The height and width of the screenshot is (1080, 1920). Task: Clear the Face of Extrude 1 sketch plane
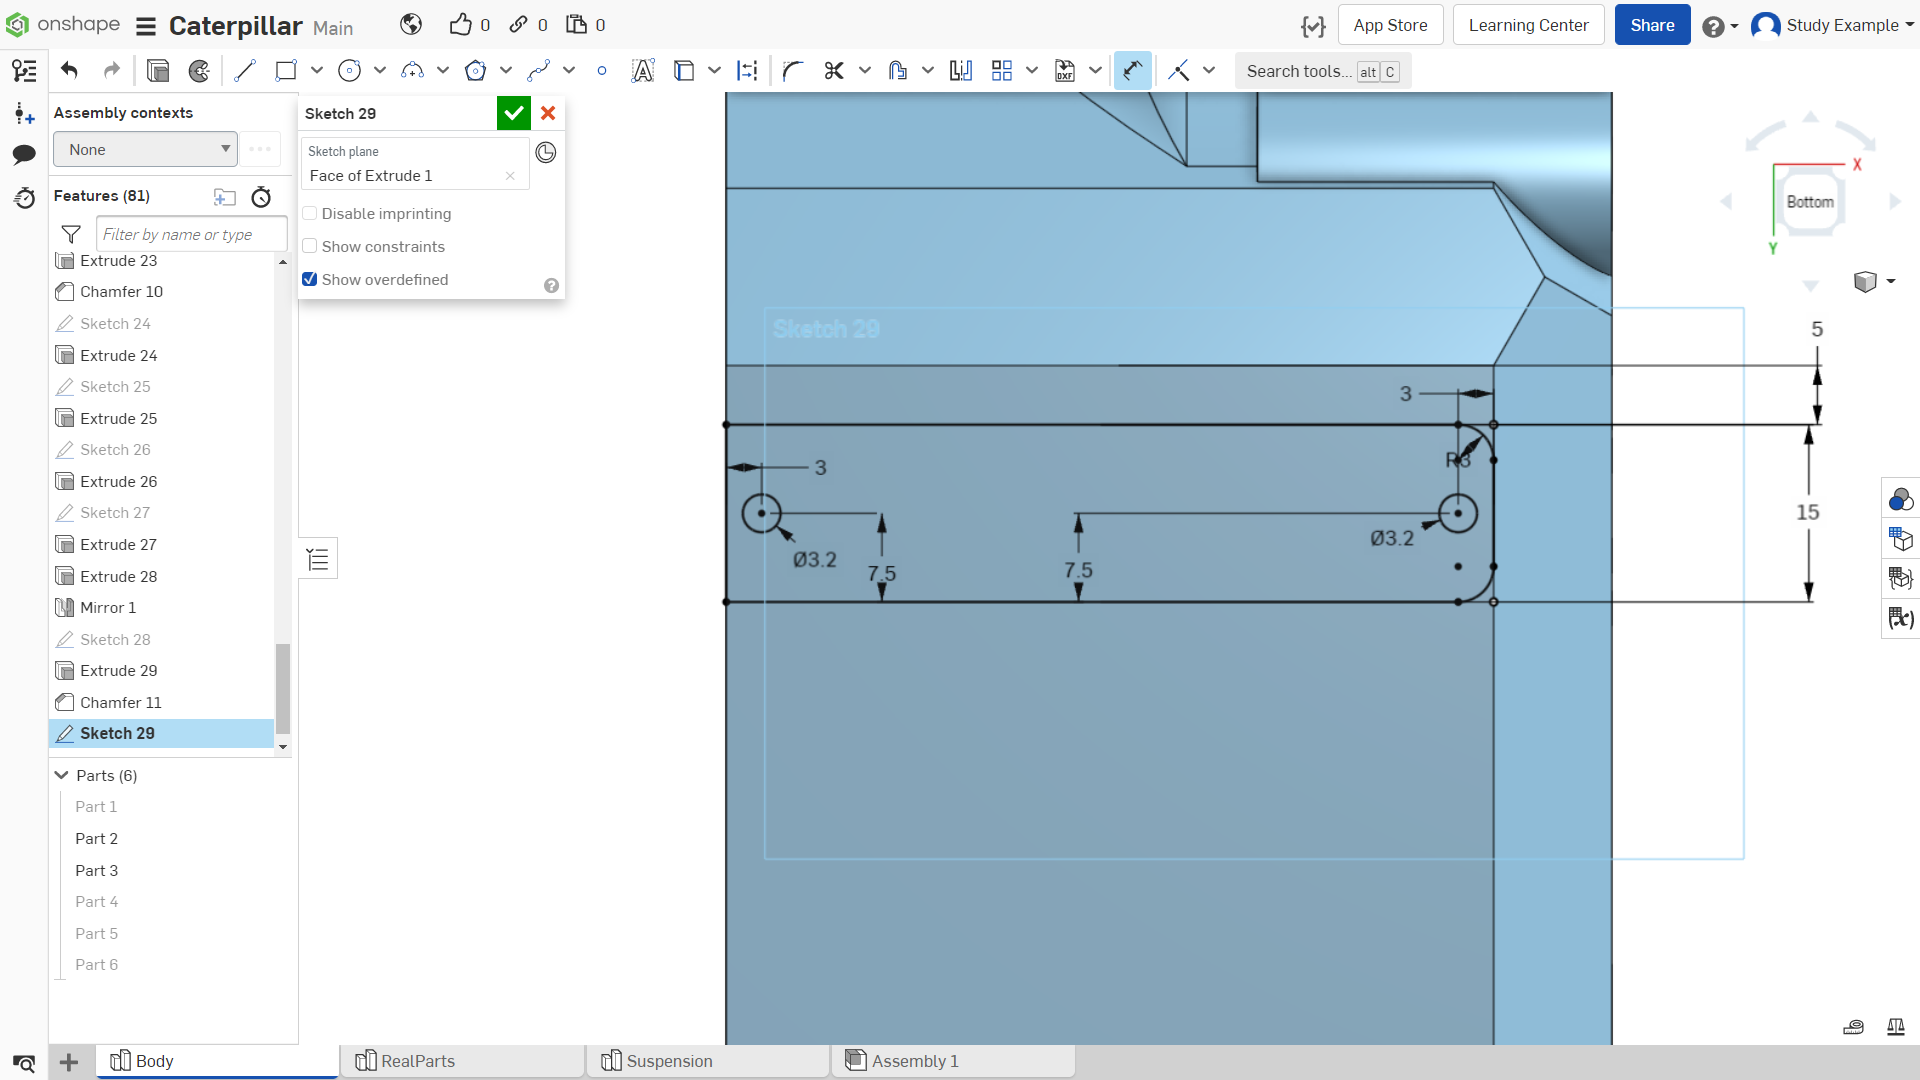pyautogui.click(x=510, y=176)
